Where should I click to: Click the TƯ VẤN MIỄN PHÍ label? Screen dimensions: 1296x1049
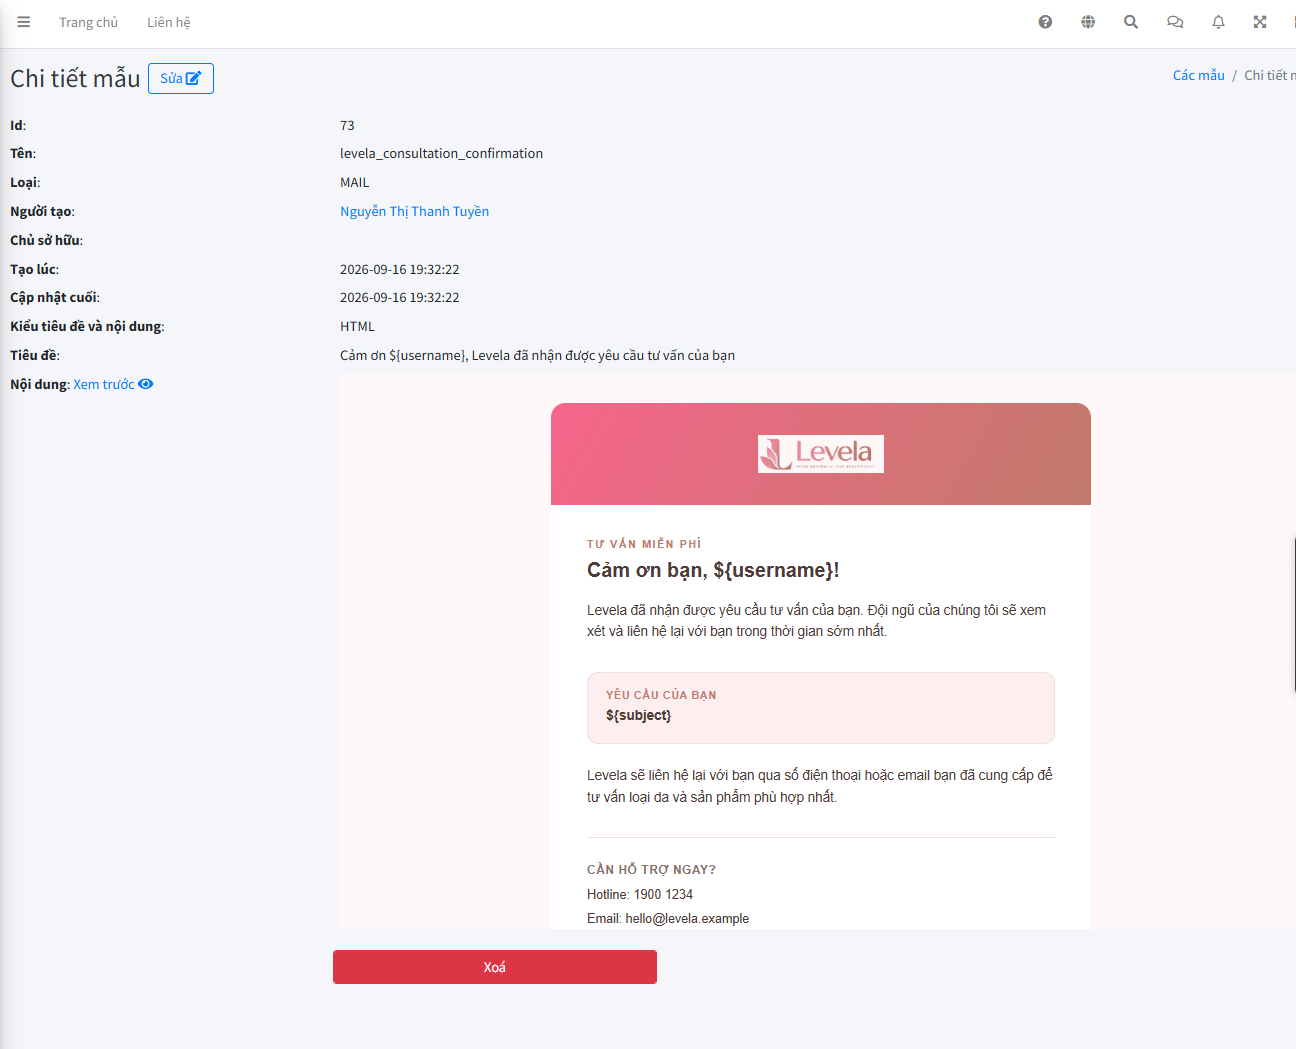(x=644, y=544)
